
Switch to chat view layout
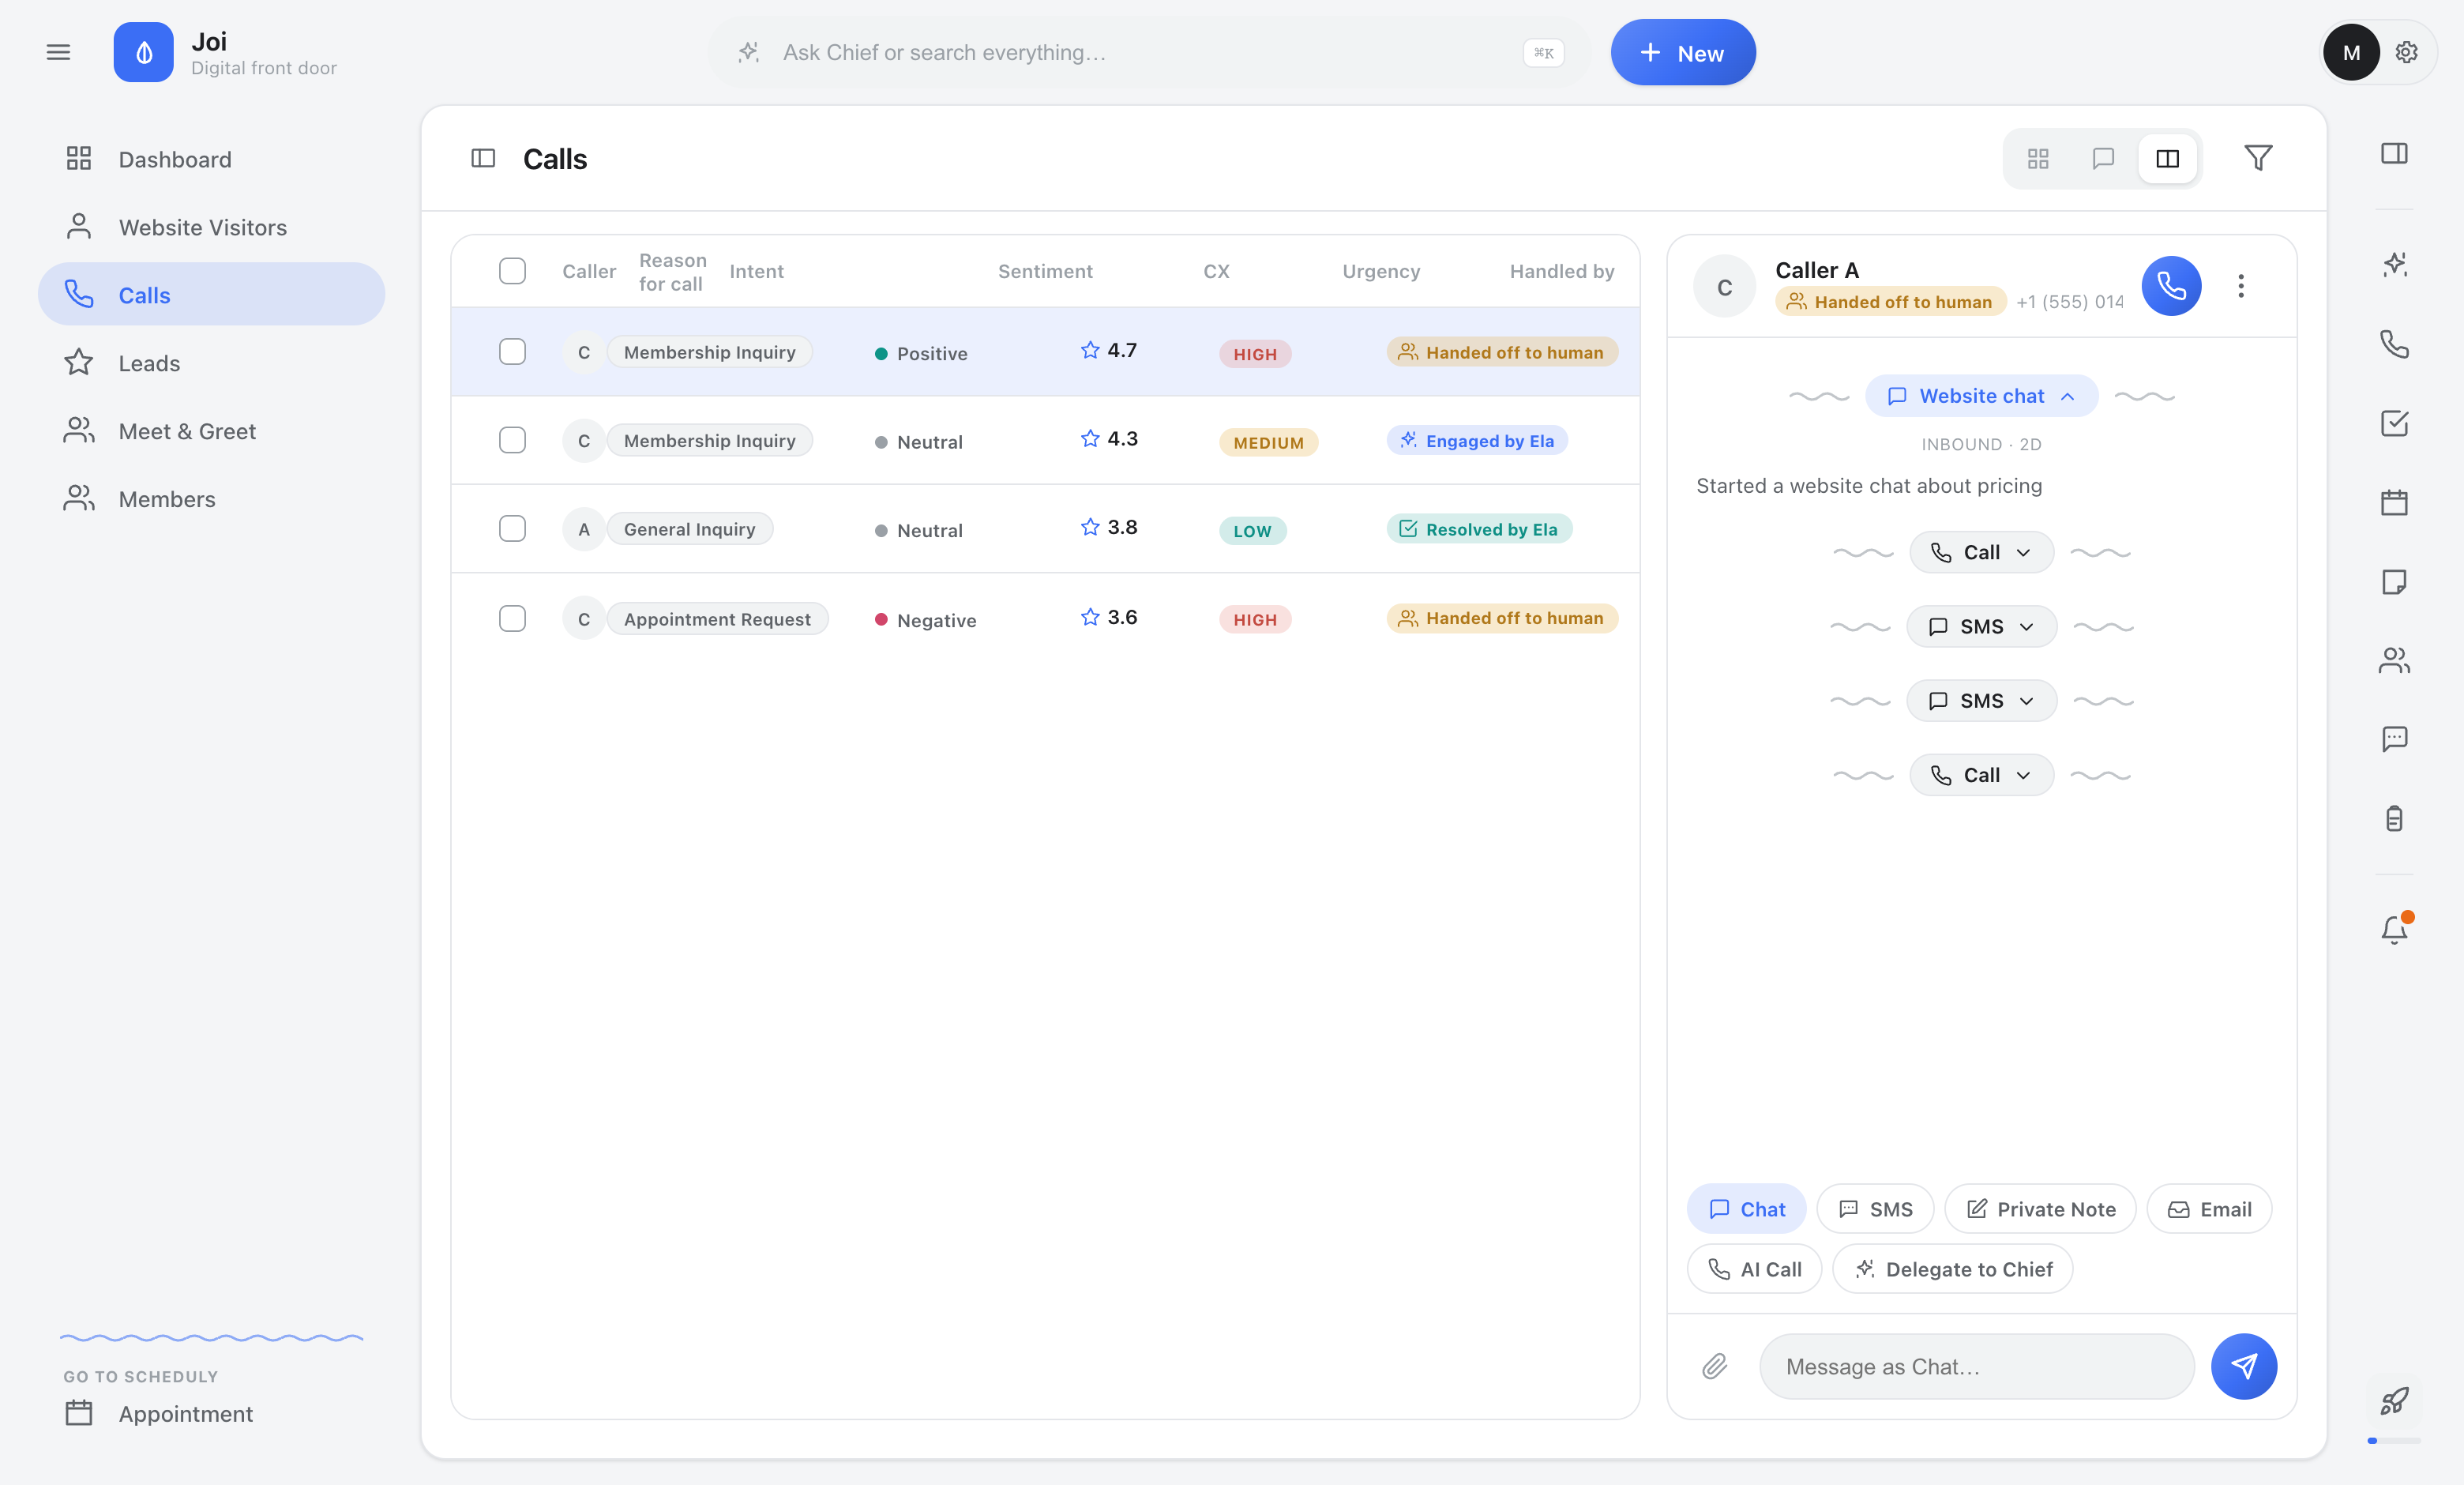coord(2103,158)
